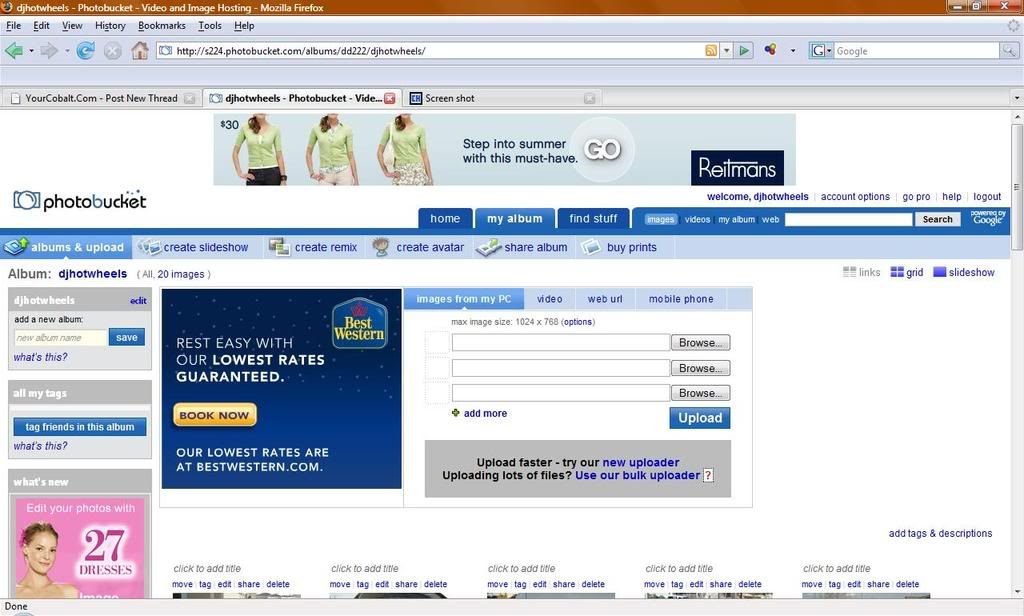Open the back button history dropdown
Viewport: 1024px width, 616px height.
(31, 50)
